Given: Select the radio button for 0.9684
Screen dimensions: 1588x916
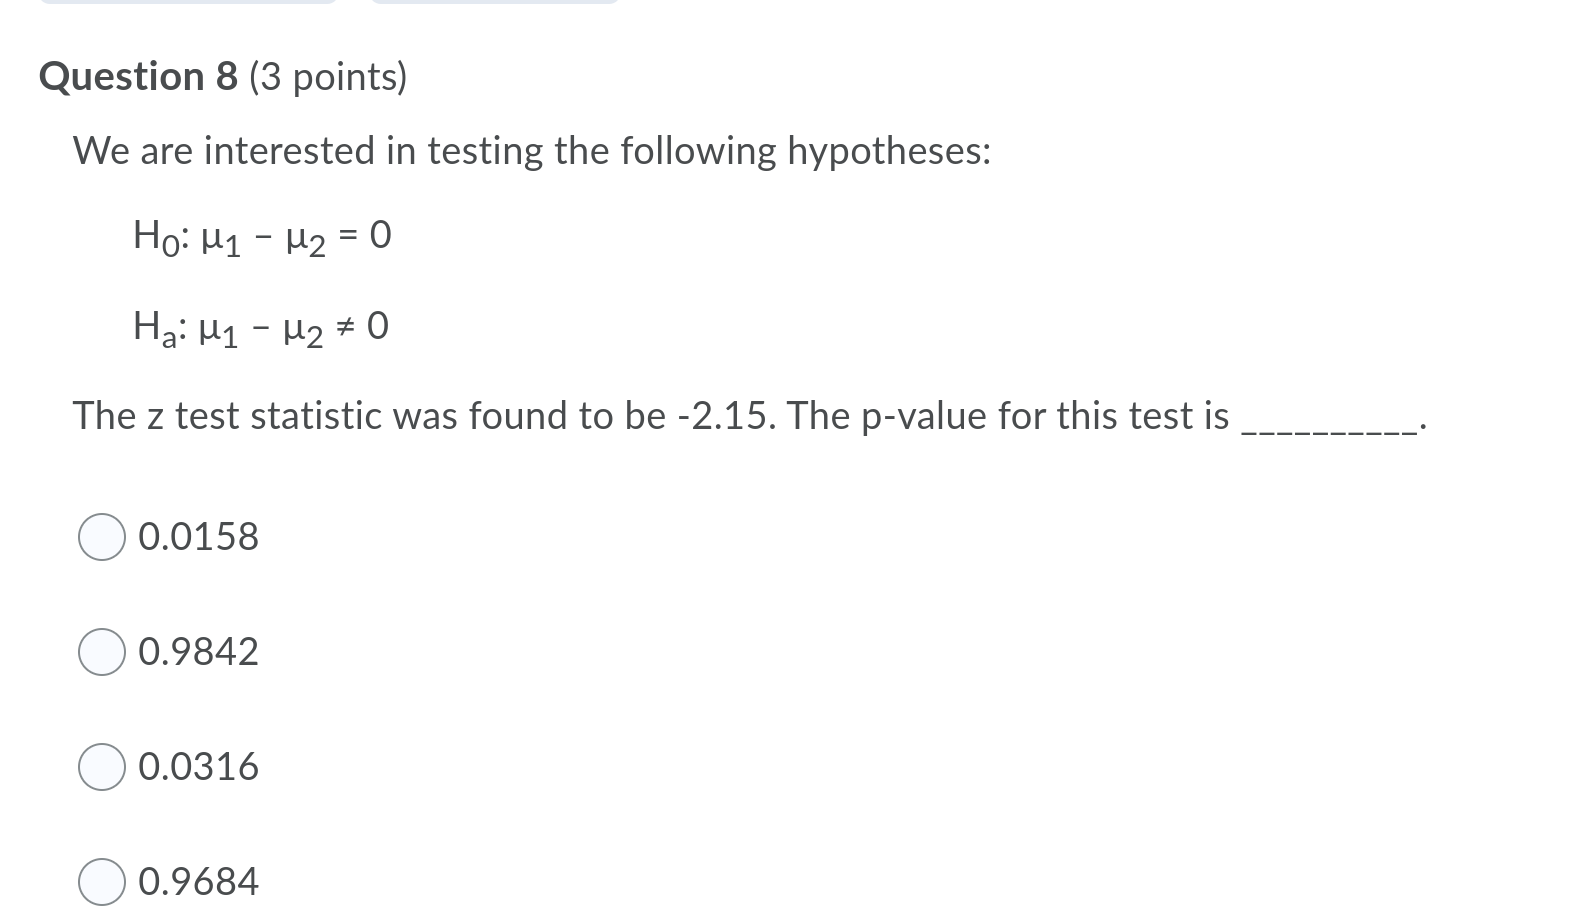Looking at the screenshot, I should [100, 882].
